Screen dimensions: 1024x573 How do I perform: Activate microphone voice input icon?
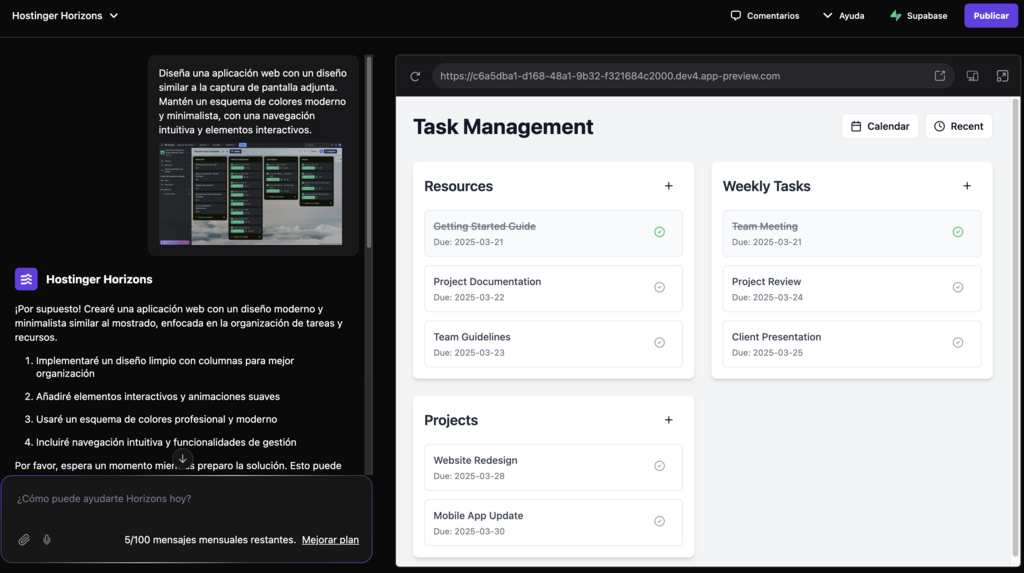47,540
